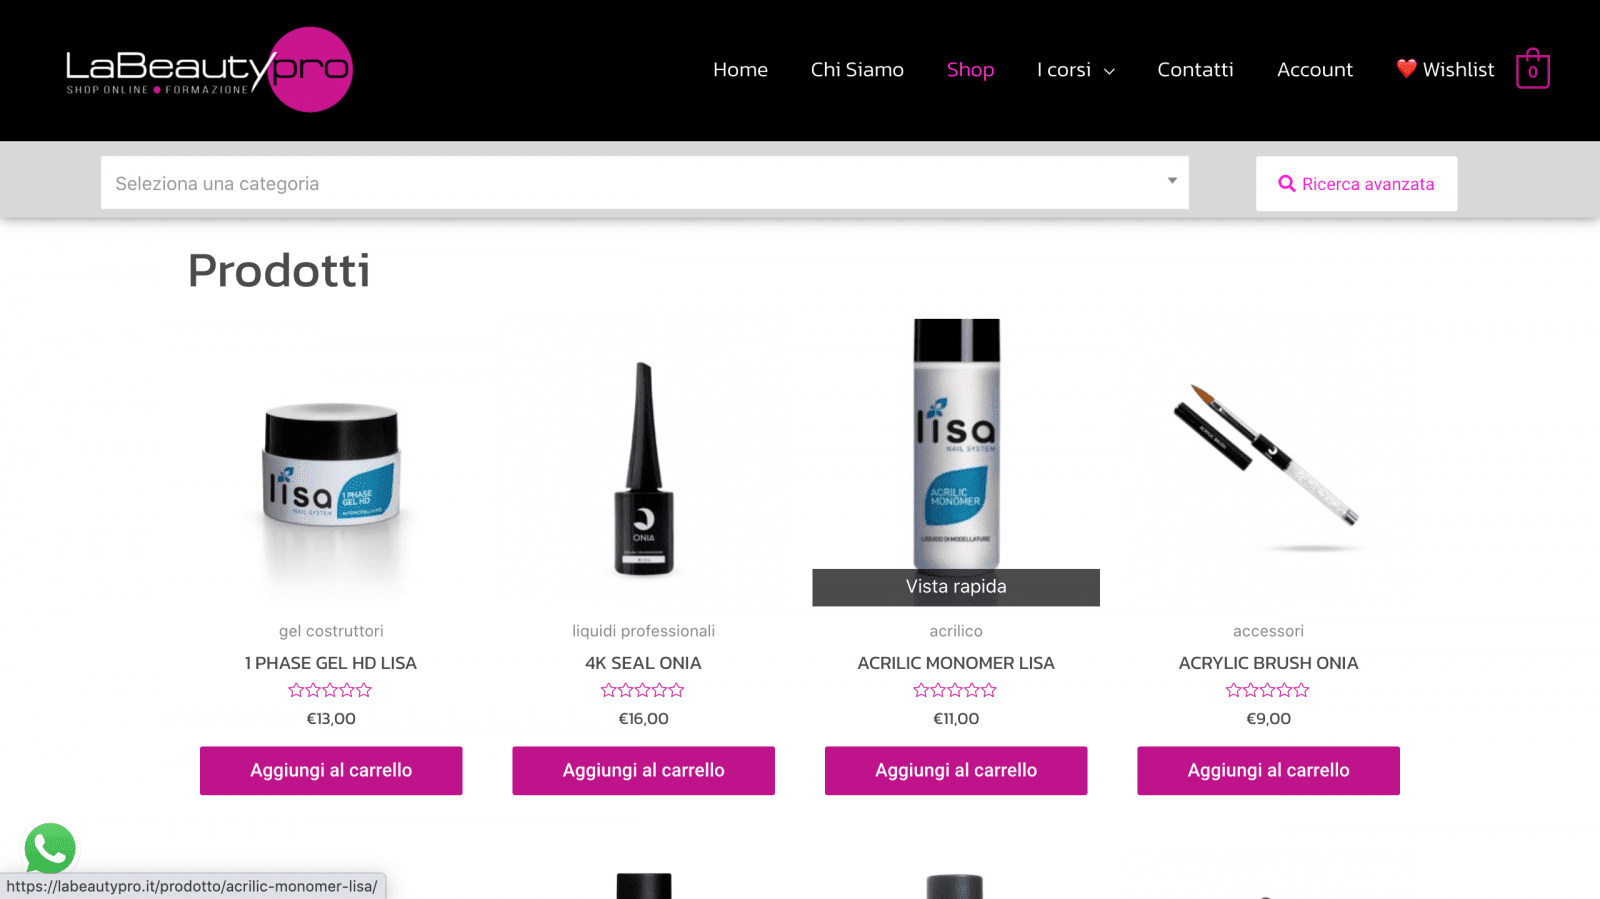Rate Acrylic Brush Onia with stars

pos(1268,690)
